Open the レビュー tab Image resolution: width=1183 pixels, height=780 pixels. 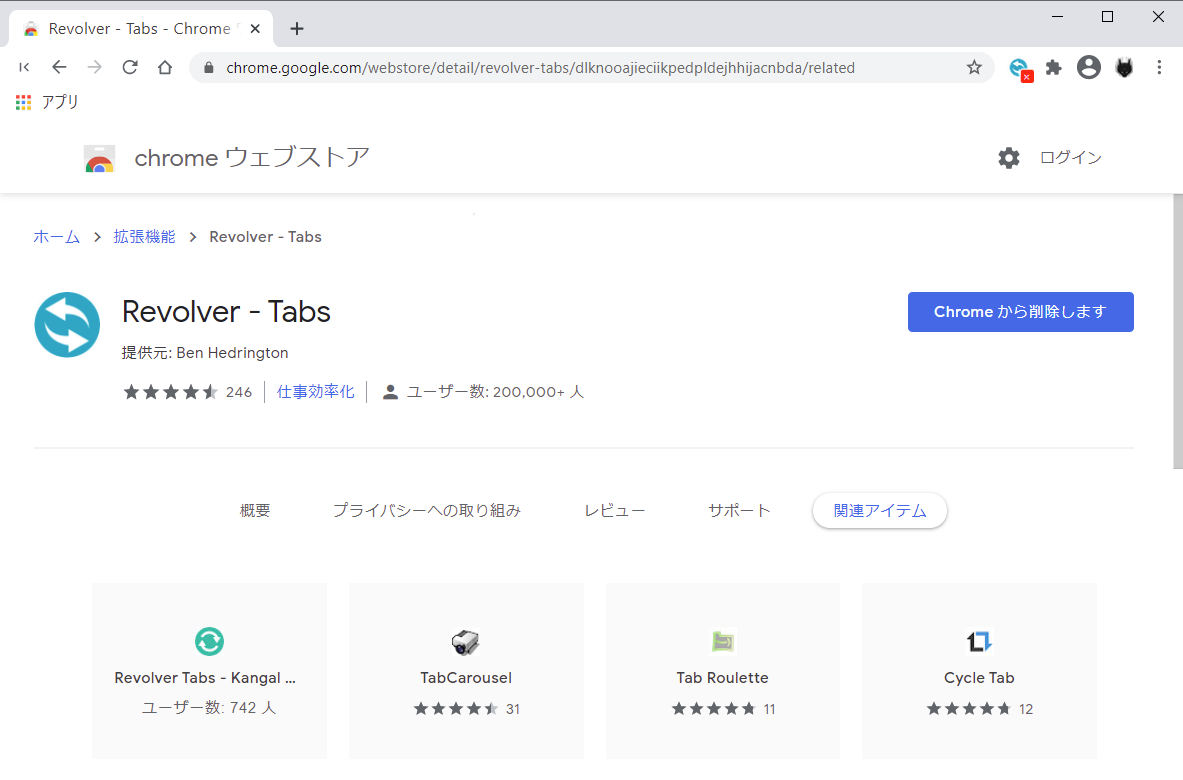(614, 511)
